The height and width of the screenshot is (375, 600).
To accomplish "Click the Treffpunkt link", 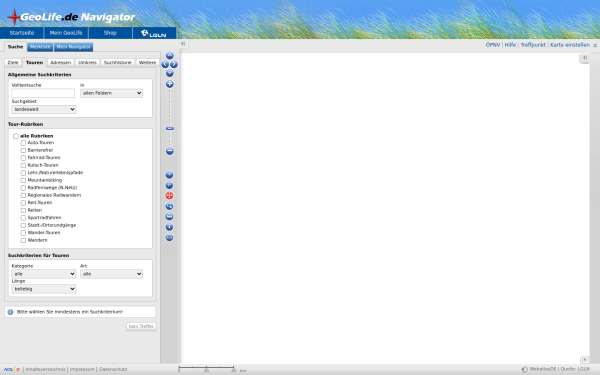I will click(x=533, y=45).
